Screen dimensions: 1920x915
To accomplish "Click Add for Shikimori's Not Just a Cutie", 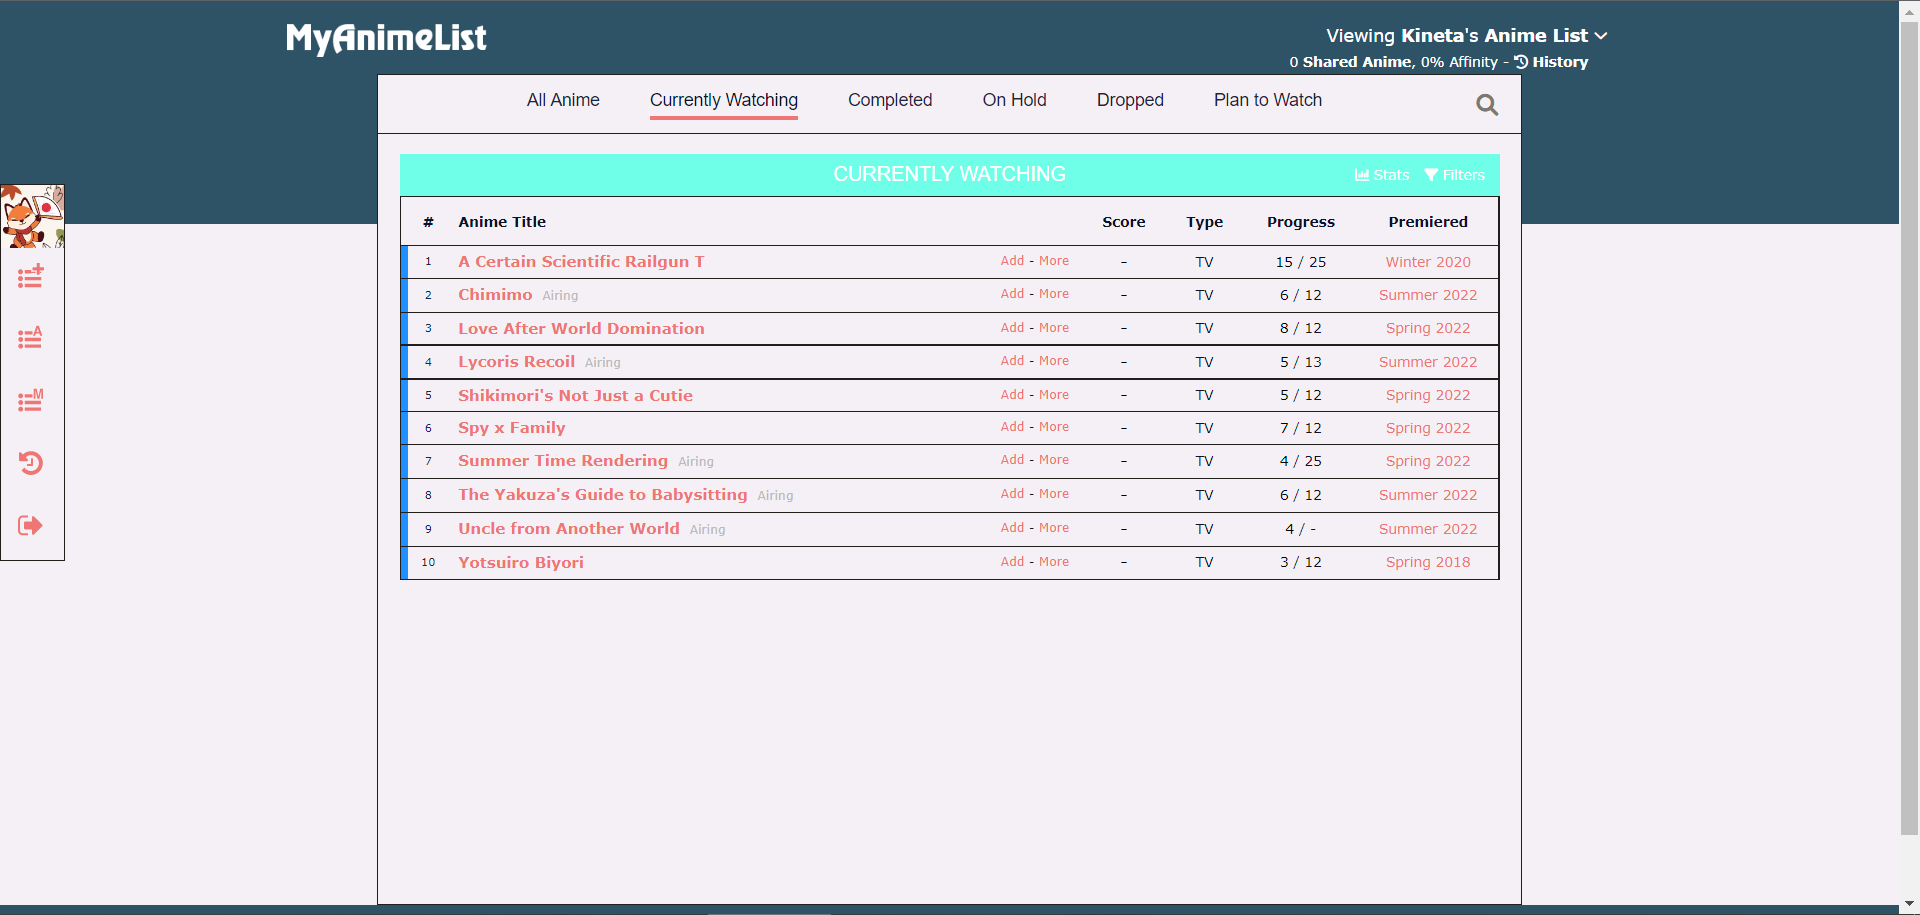I will tap(1012, 395).
